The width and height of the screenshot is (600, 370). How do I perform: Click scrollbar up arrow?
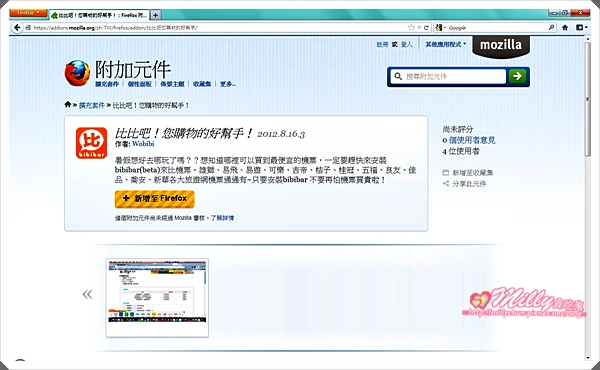pos(588,38)
